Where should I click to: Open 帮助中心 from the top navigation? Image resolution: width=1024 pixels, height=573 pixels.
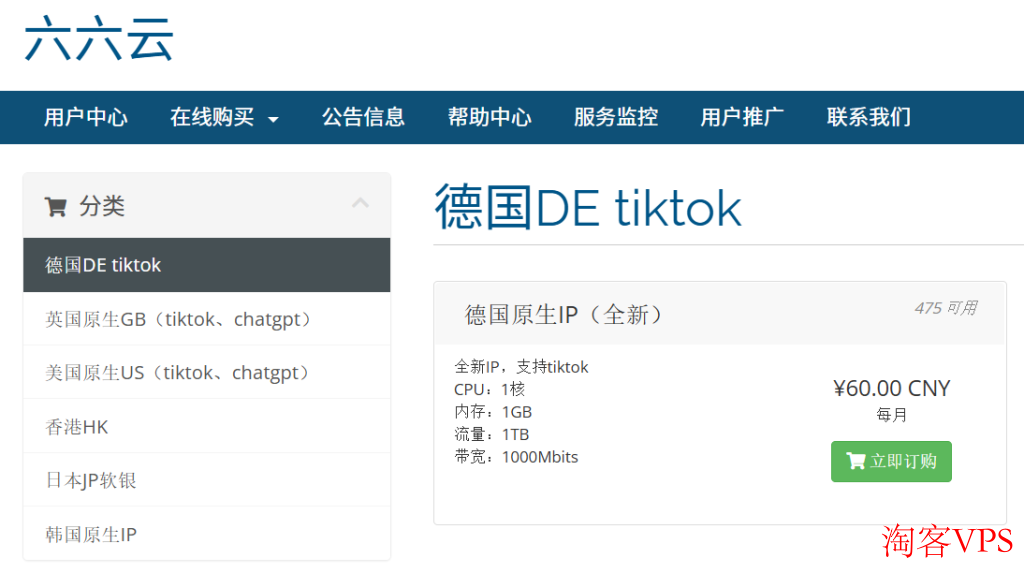(489, 118)
